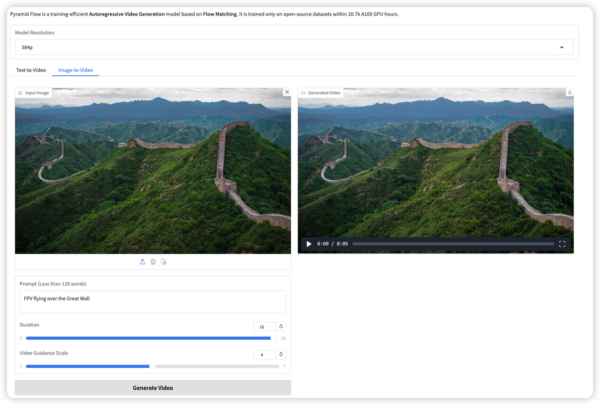Click the Video Guidance Scale number field
The width and height of the screenshot is (600, 405).
tap(263, 354)
